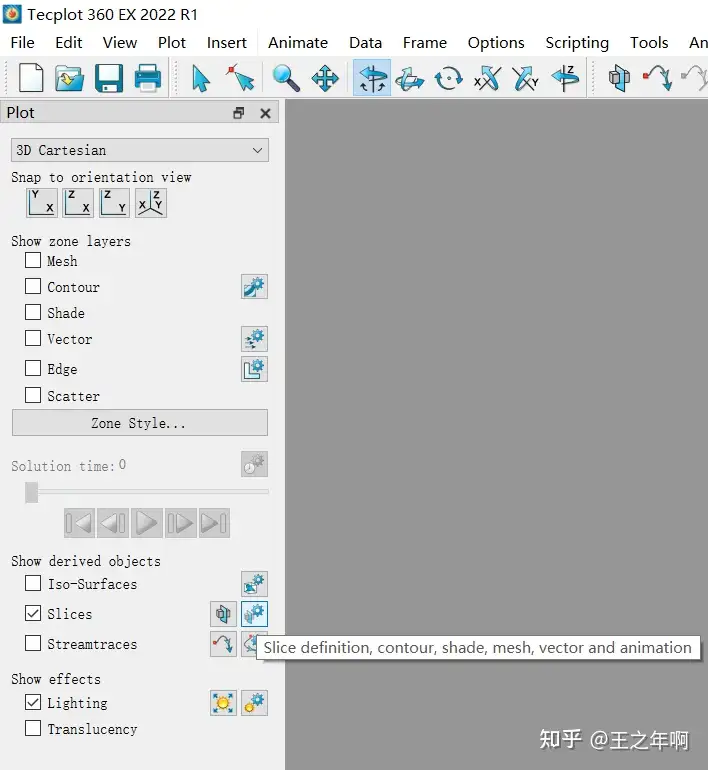Open the Animate menu
This screenshot has height=770, width=708.
point(298,43)
